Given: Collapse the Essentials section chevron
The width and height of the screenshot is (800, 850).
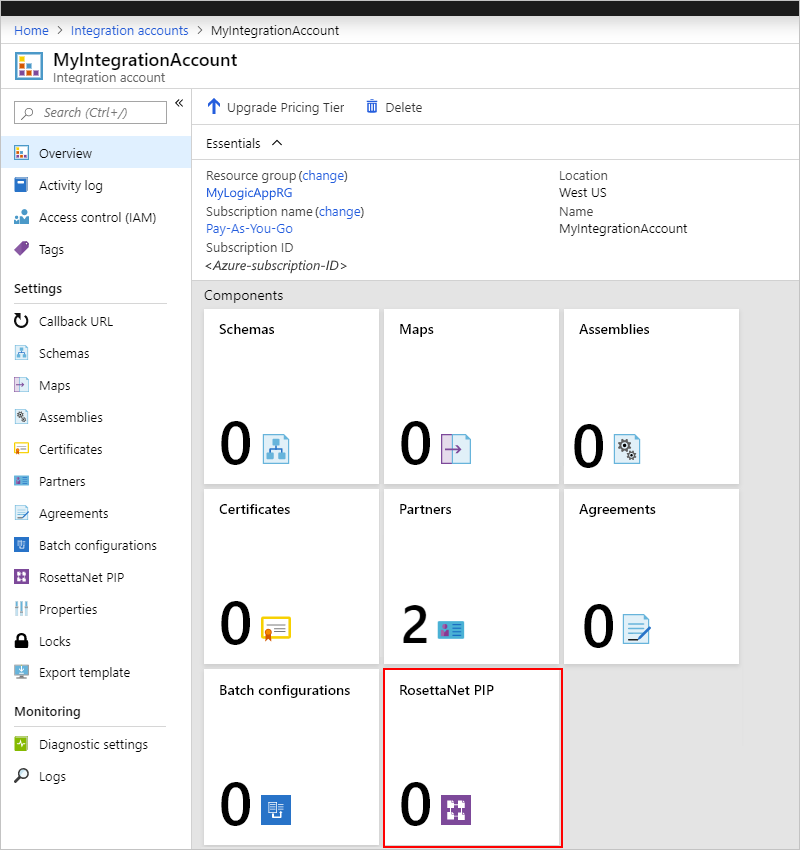Looking at the screenshot, I should coord(277,143).
